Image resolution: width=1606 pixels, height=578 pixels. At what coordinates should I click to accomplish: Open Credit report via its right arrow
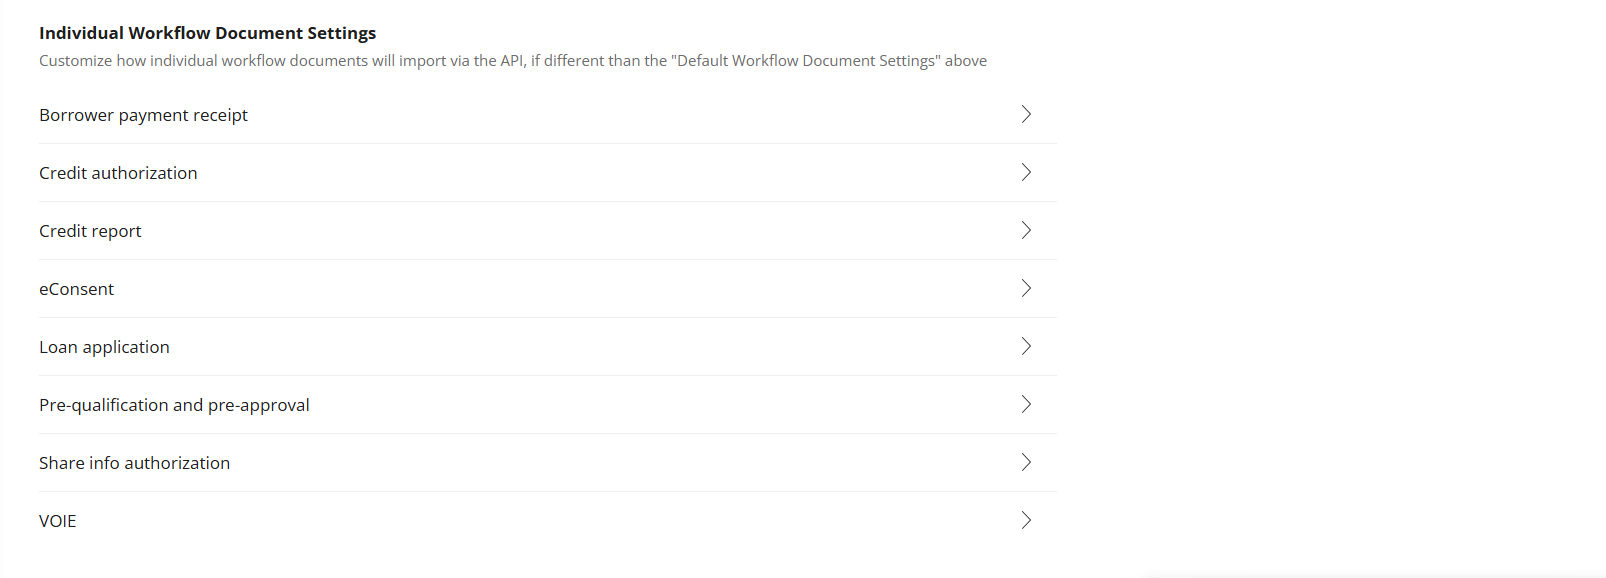click(1026, 230)
